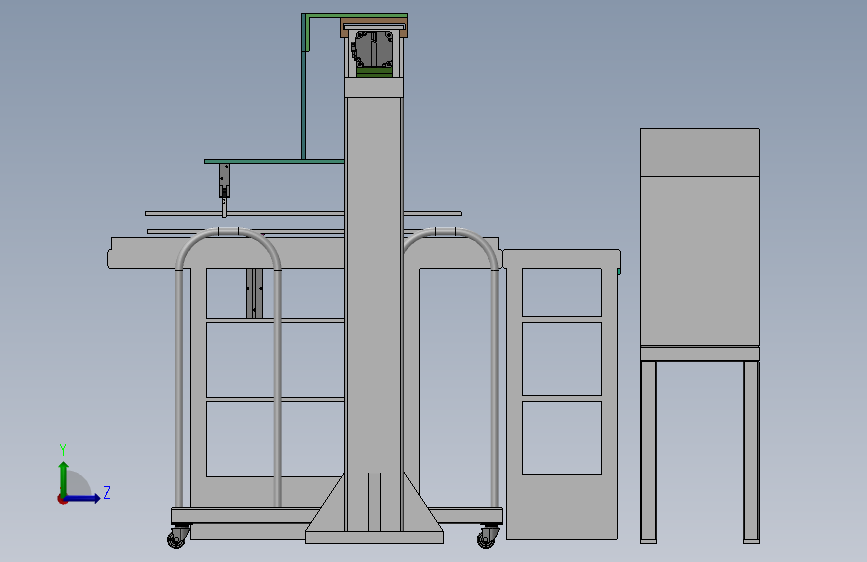867x562 pixels.
Task: Select the small rail bracket under the table
Action: (254, 293)
